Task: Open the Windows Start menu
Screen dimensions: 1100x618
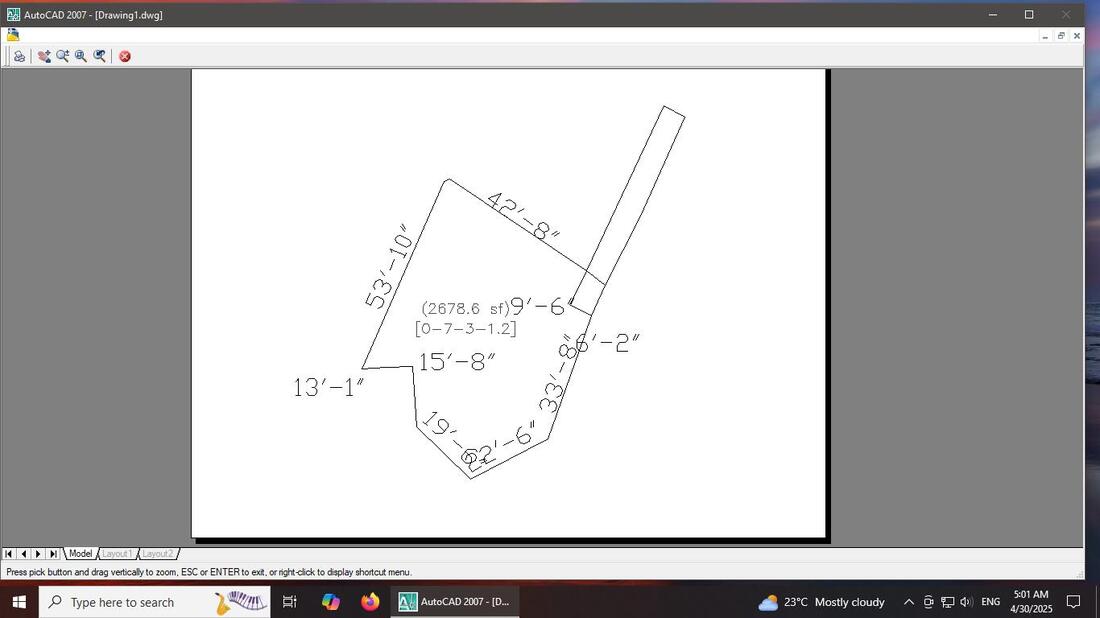Action: click(x=19, y=602)
